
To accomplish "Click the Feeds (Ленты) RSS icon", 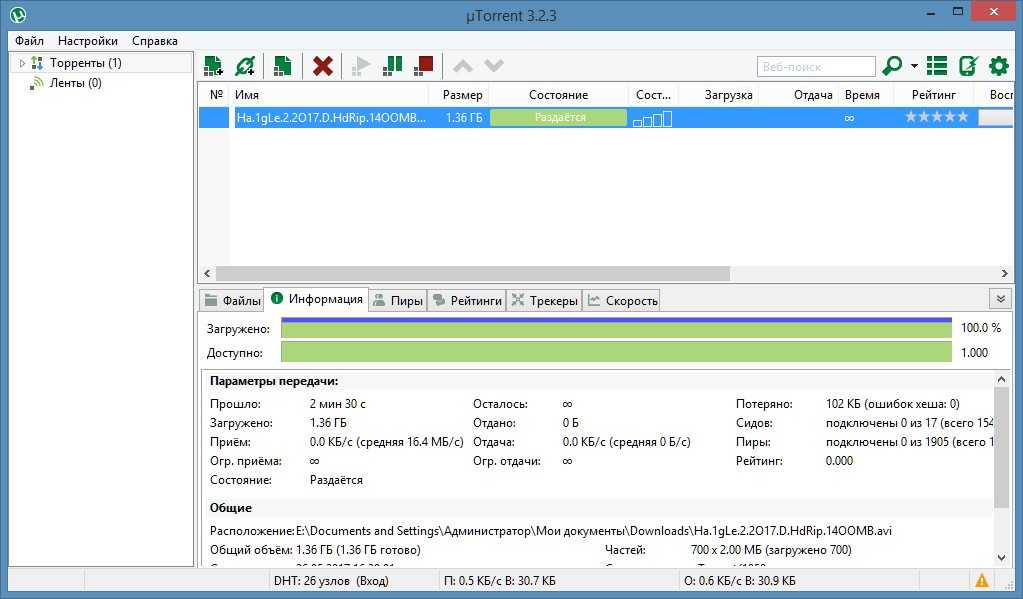I will tap(37, 83).
